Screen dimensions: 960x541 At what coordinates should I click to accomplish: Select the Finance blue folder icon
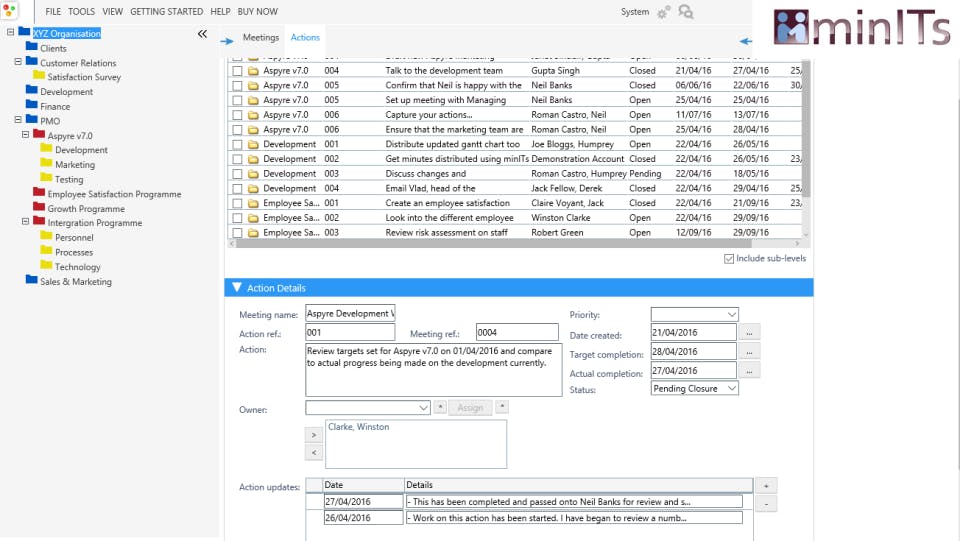pos(32,105)
